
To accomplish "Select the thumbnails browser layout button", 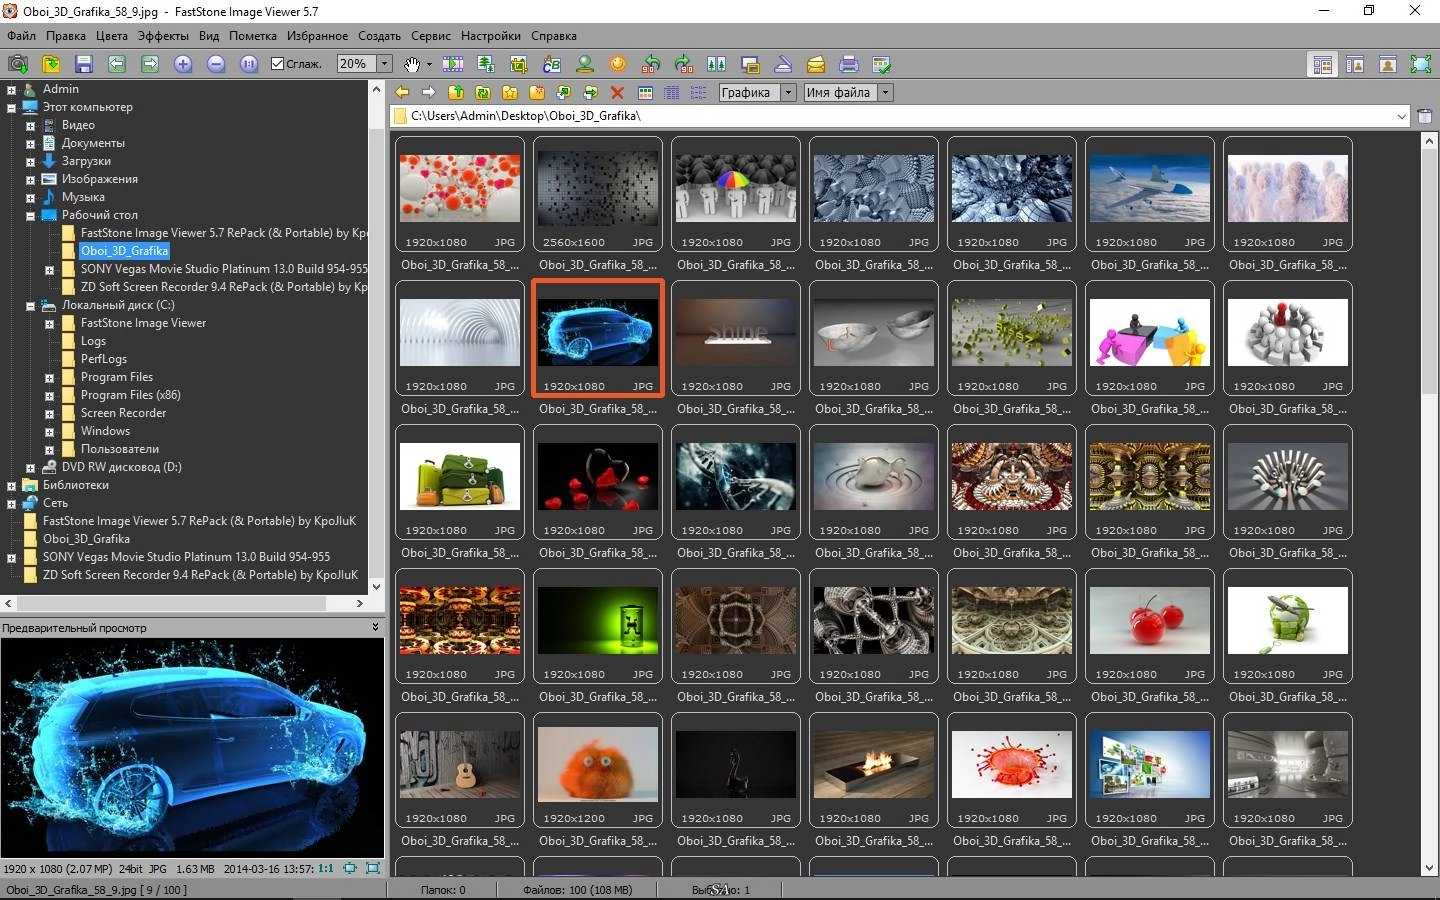I will (1322, 64).
